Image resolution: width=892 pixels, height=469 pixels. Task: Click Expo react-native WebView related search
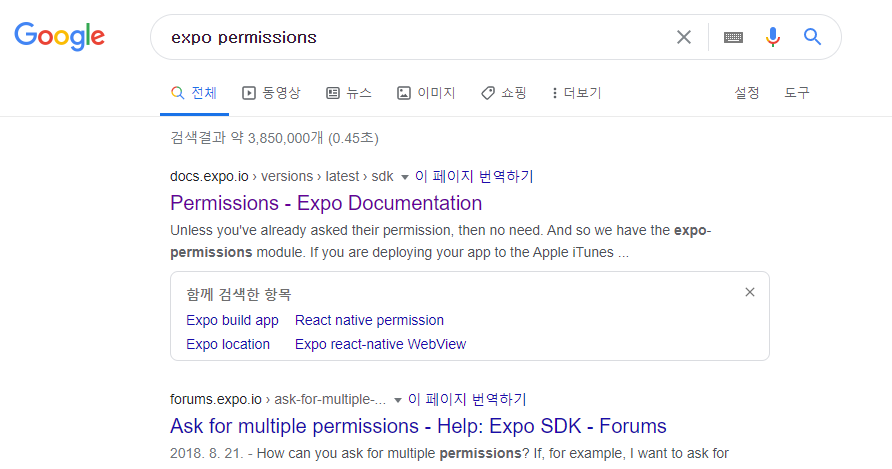click(x=380, y=344)
